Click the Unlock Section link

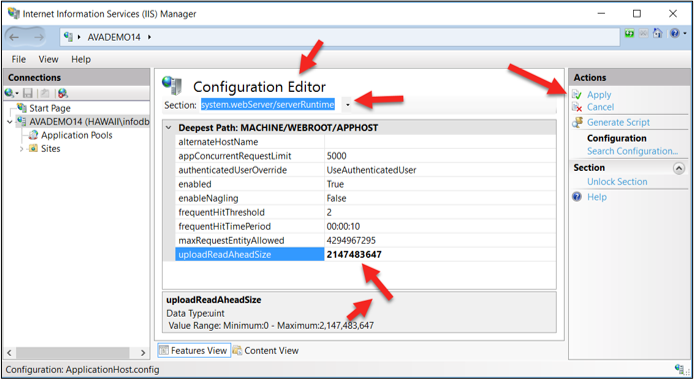(617, 182)
